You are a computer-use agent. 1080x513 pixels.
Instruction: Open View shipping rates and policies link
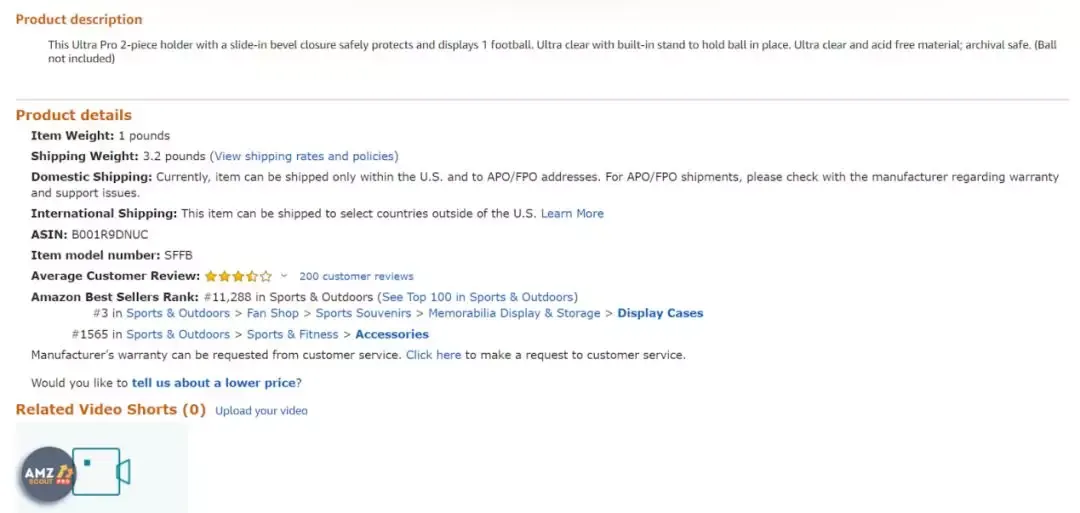click(x=304, y=156)
